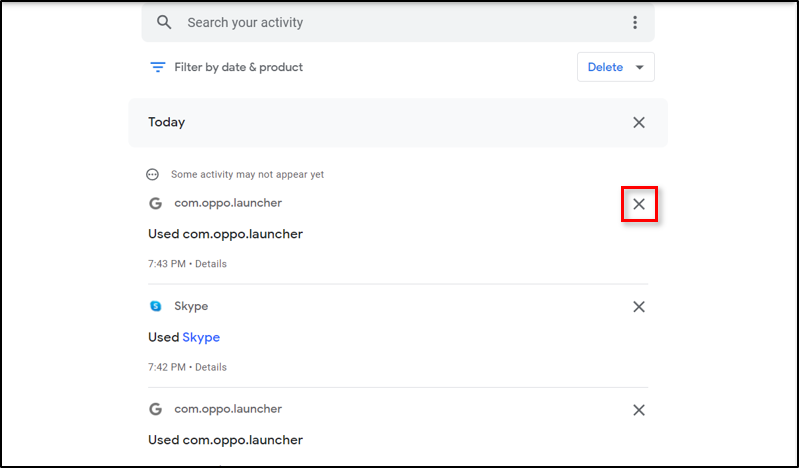
Task: Click the Google G icon below Skype
Action: pos(155,409)
